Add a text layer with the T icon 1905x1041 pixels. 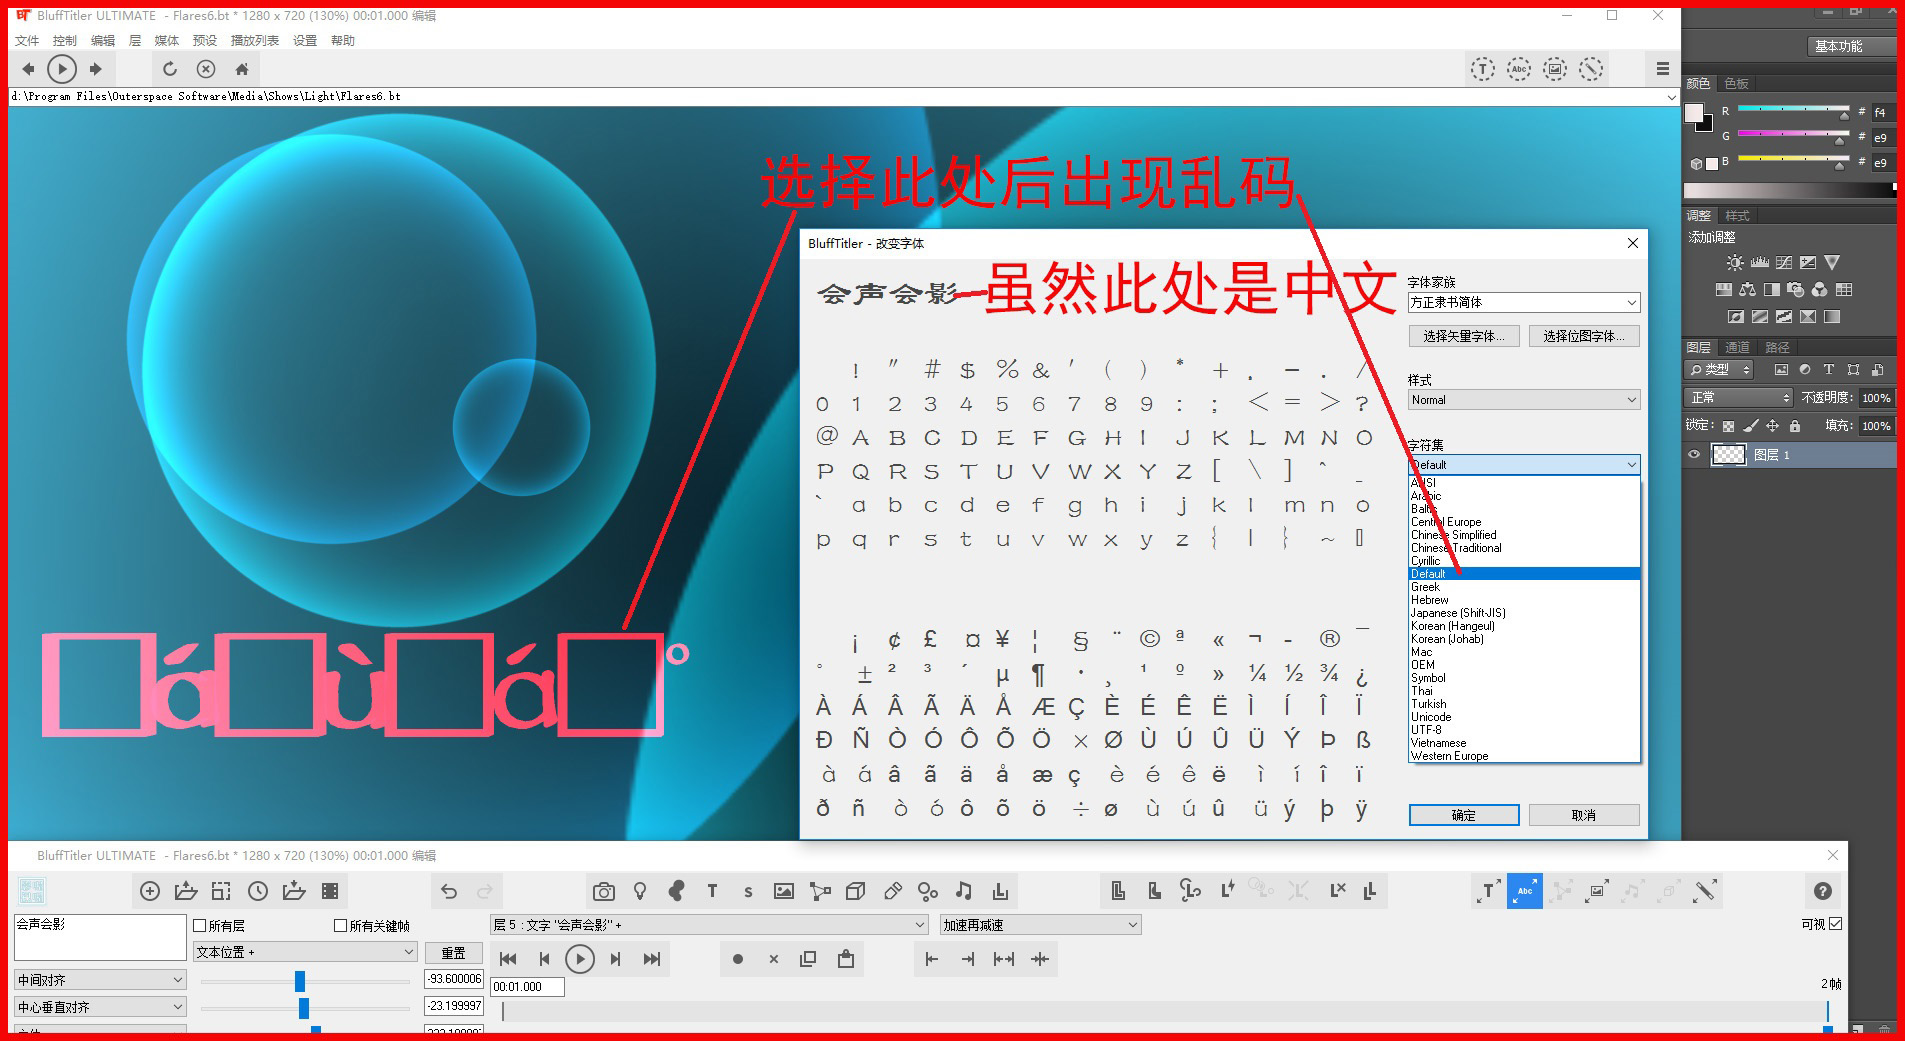click(712, 891)
